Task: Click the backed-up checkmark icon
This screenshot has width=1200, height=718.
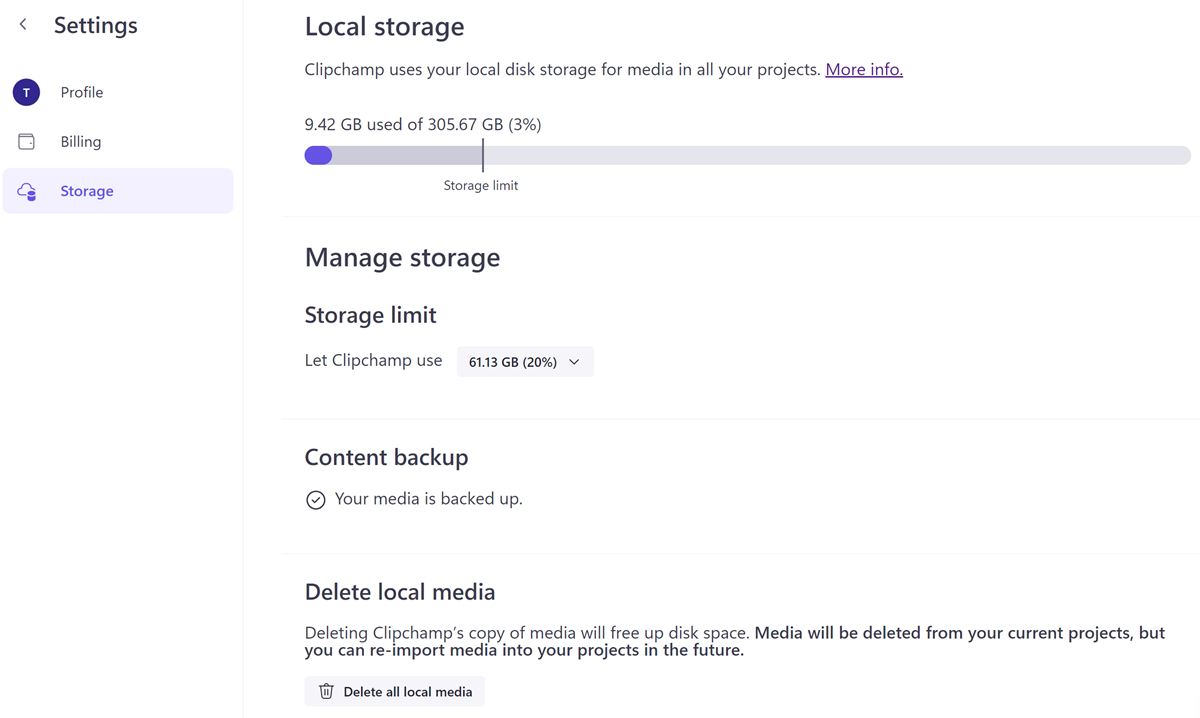Action: (x=316, y=499)
